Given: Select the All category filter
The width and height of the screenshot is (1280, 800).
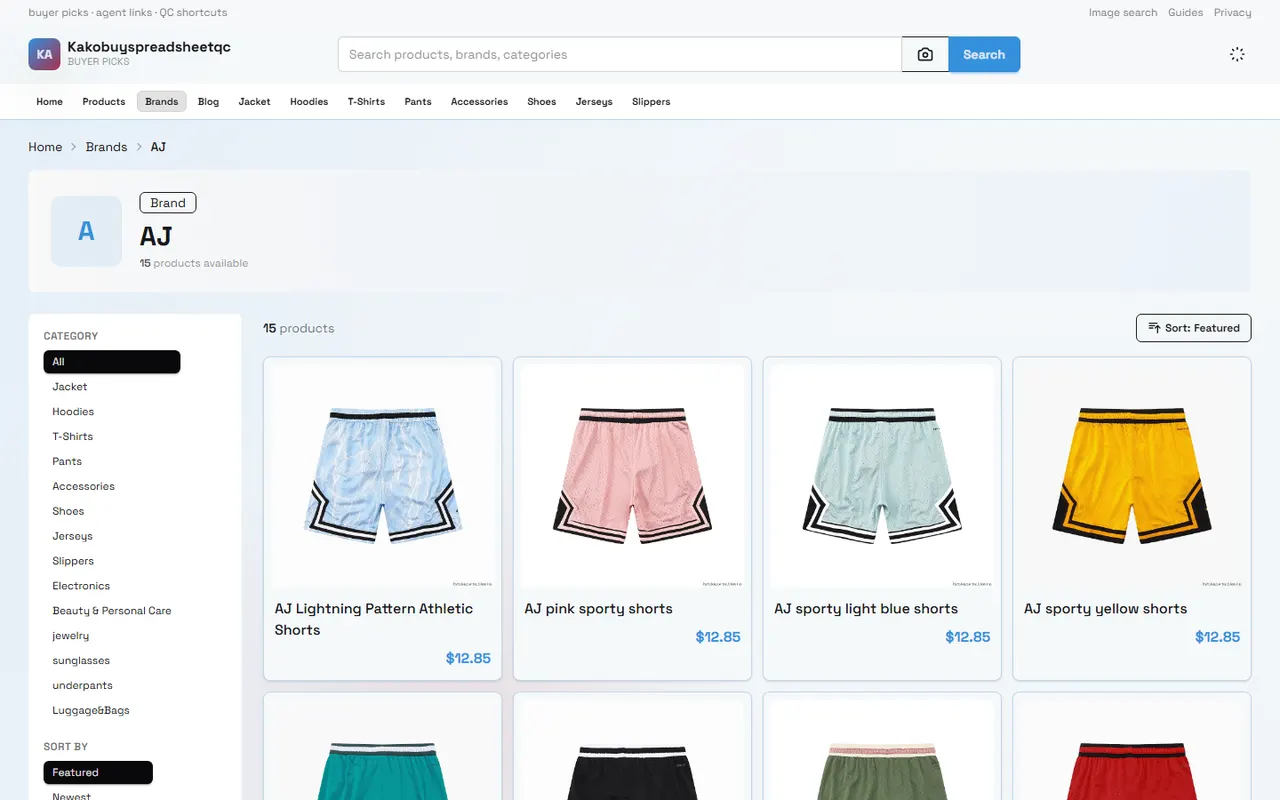Looking at the screenshot, I should pyautogui.click(x=112, y=362).
